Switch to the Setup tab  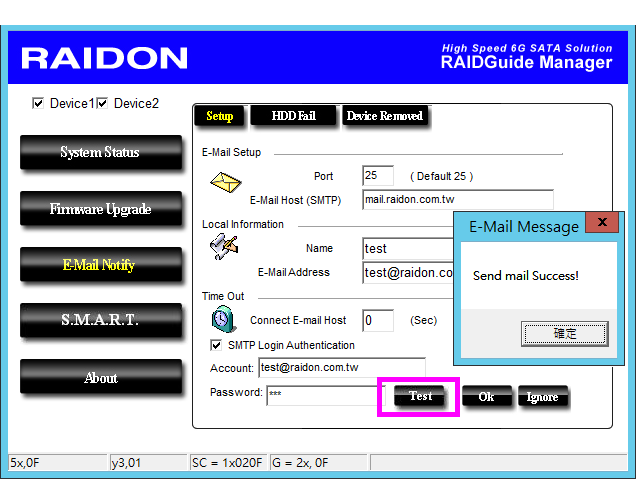coord(219,116)
